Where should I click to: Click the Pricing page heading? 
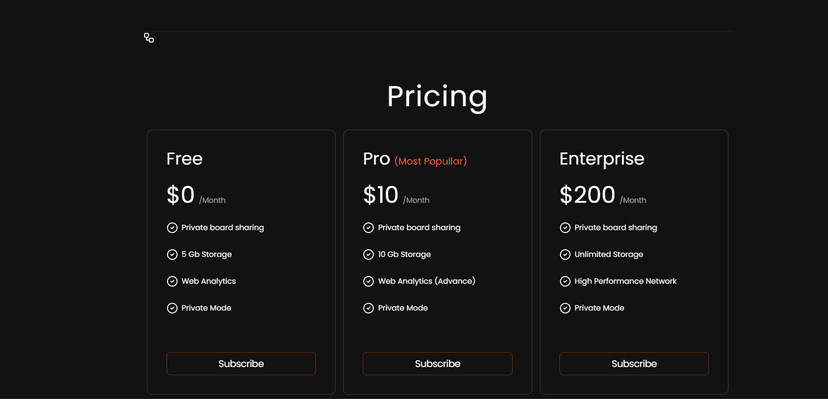point(437,97)
